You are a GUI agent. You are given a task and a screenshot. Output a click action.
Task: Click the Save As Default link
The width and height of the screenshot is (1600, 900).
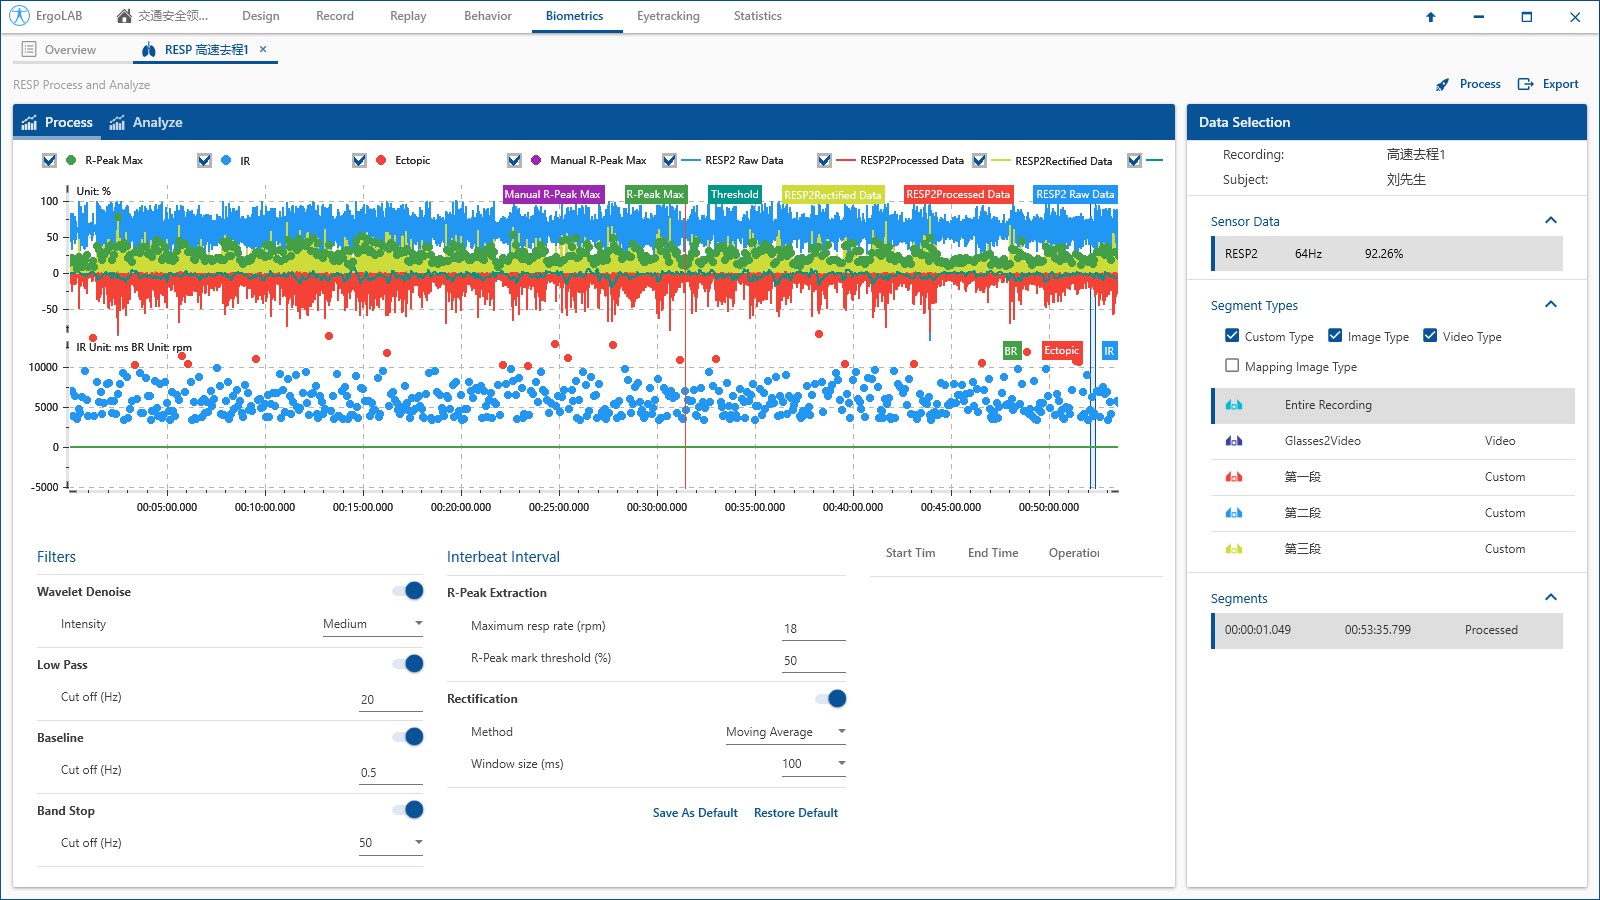pyautogui.click(x=695, y=813)
